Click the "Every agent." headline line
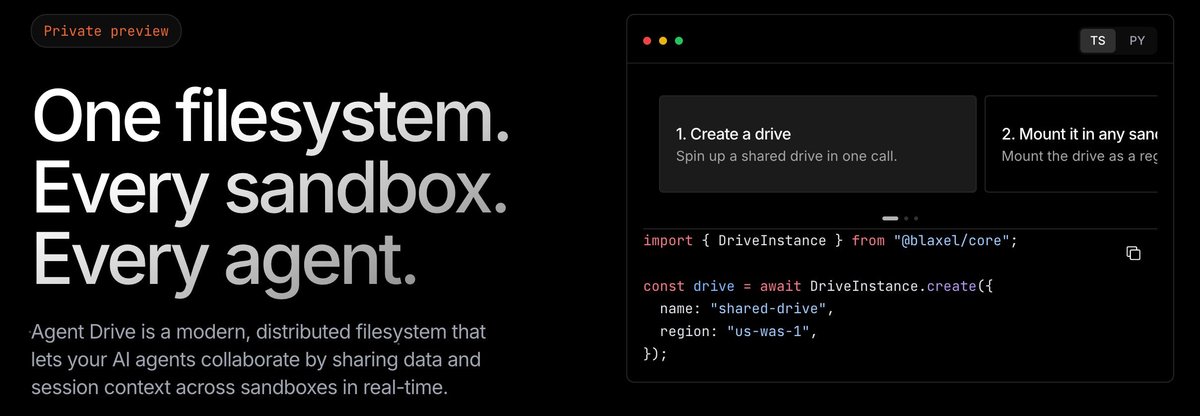The image size is (1200, 416). point(225,260)
